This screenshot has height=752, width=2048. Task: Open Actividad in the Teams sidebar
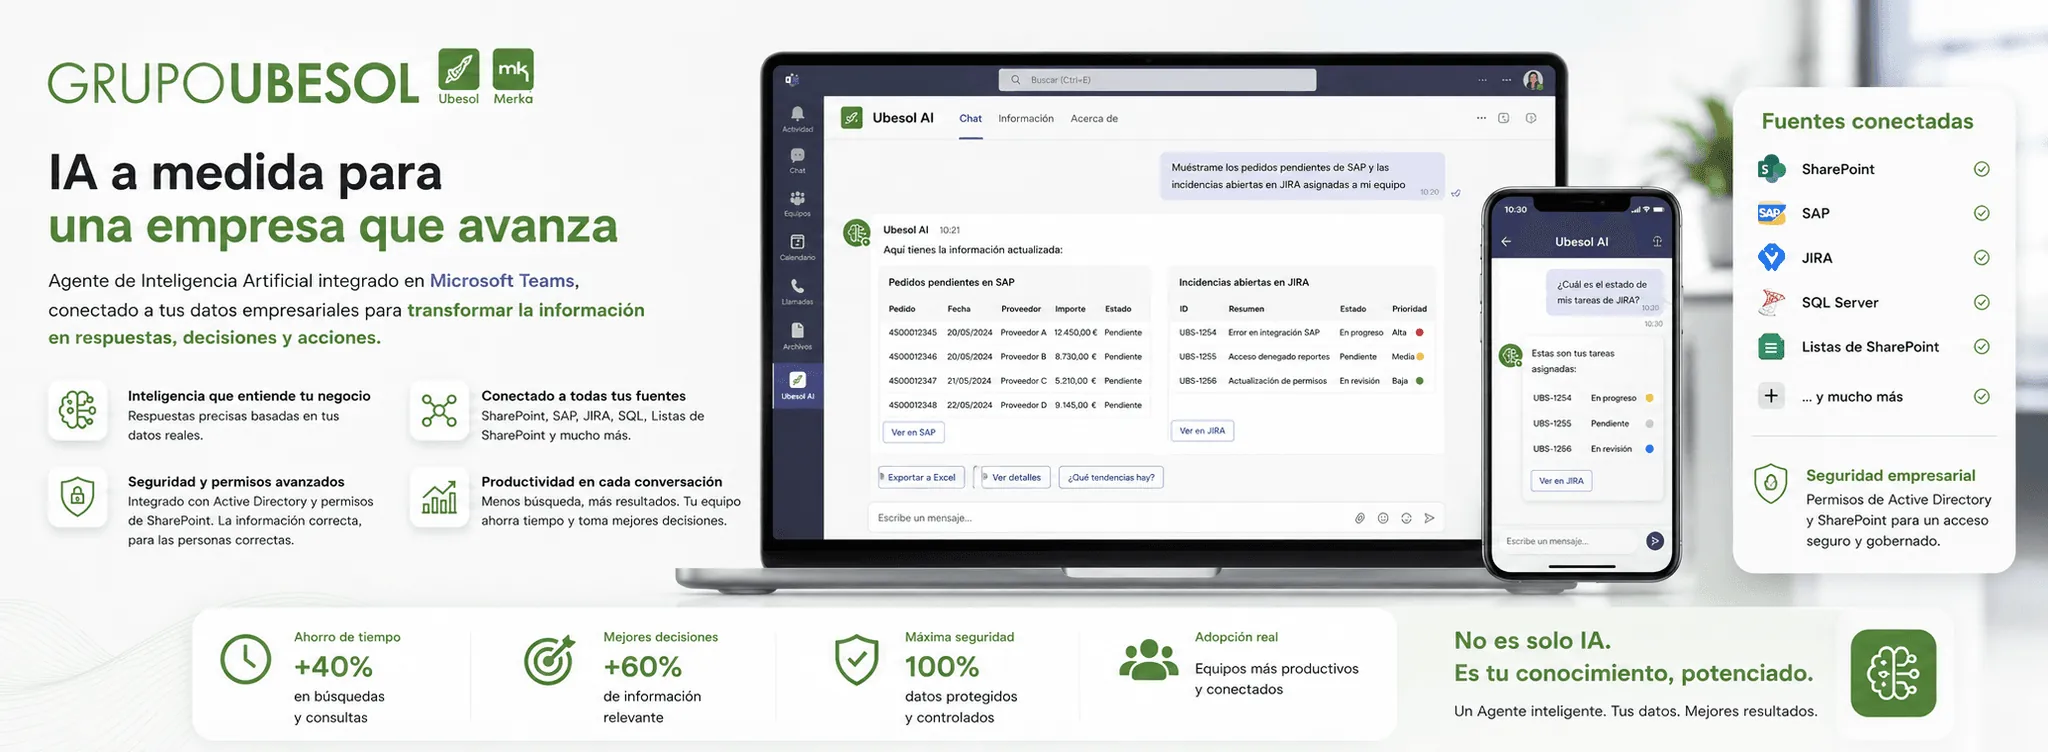pyautogui.click(x=797, y=119)
